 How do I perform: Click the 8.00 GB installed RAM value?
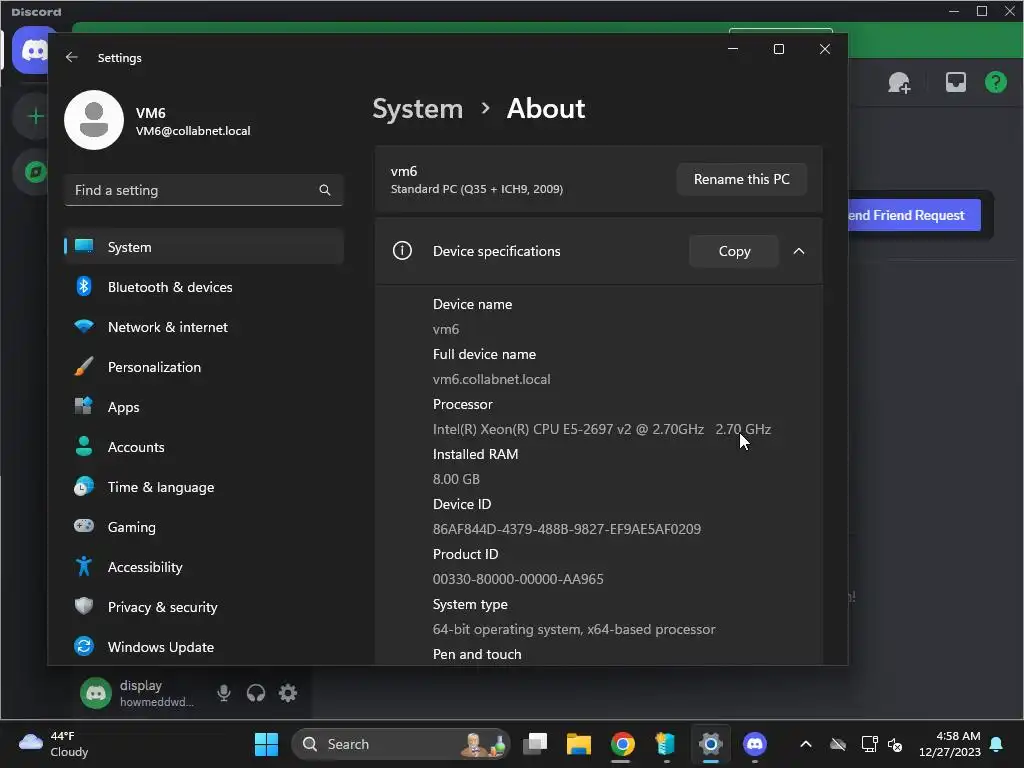point(456,479)
